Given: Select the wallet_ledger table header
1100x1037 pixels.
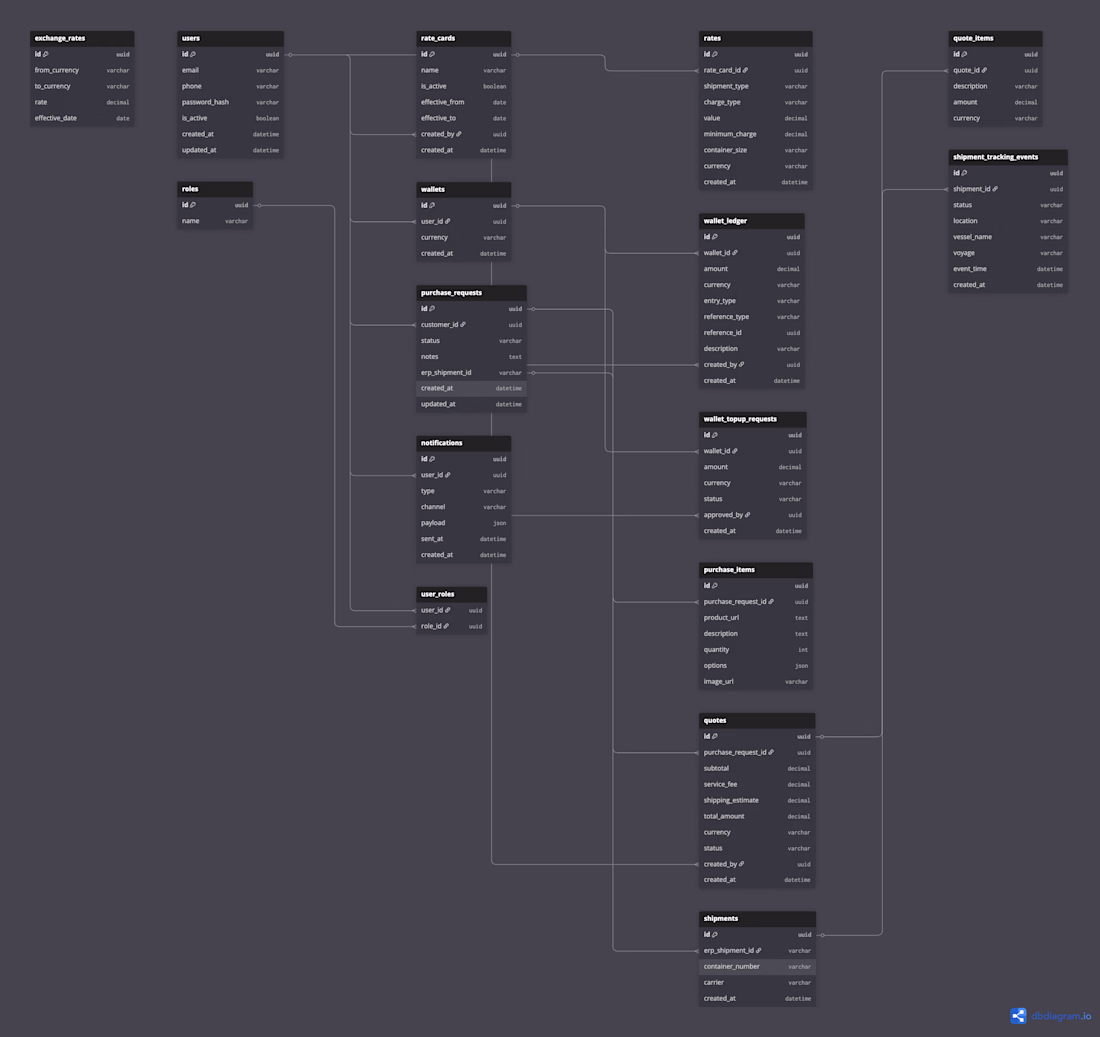Looking at the screenshot, I should click(751, 221).
